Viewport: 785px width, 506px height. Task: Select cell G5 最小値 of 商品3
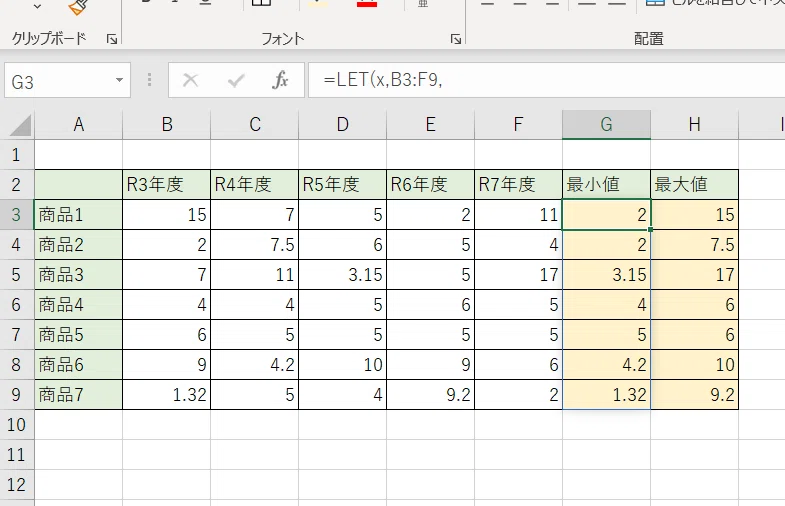point(607,275)
